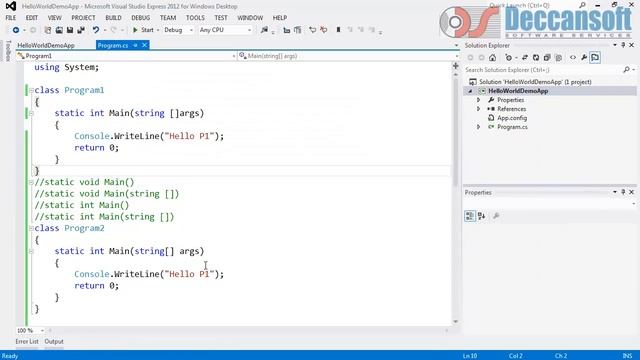Click the New Project toolbar icon

(x=48, y=30)
